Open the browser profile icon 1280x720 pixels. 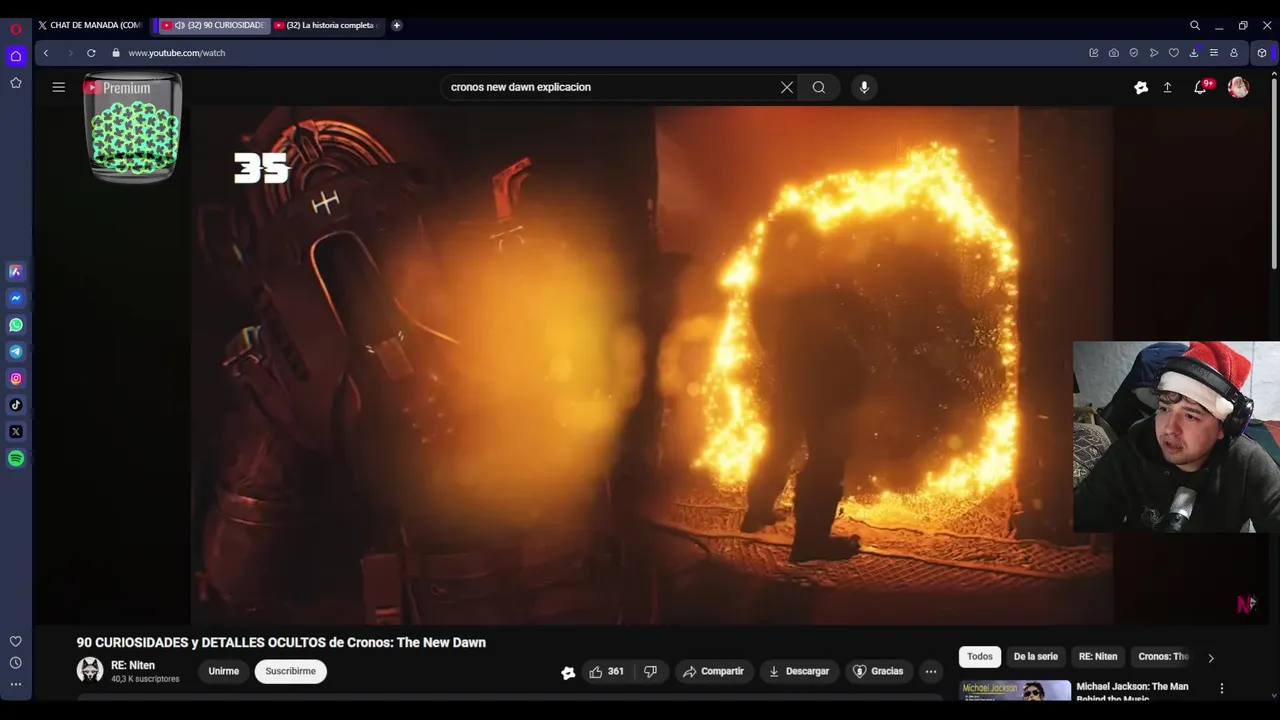click(1234, 53)
